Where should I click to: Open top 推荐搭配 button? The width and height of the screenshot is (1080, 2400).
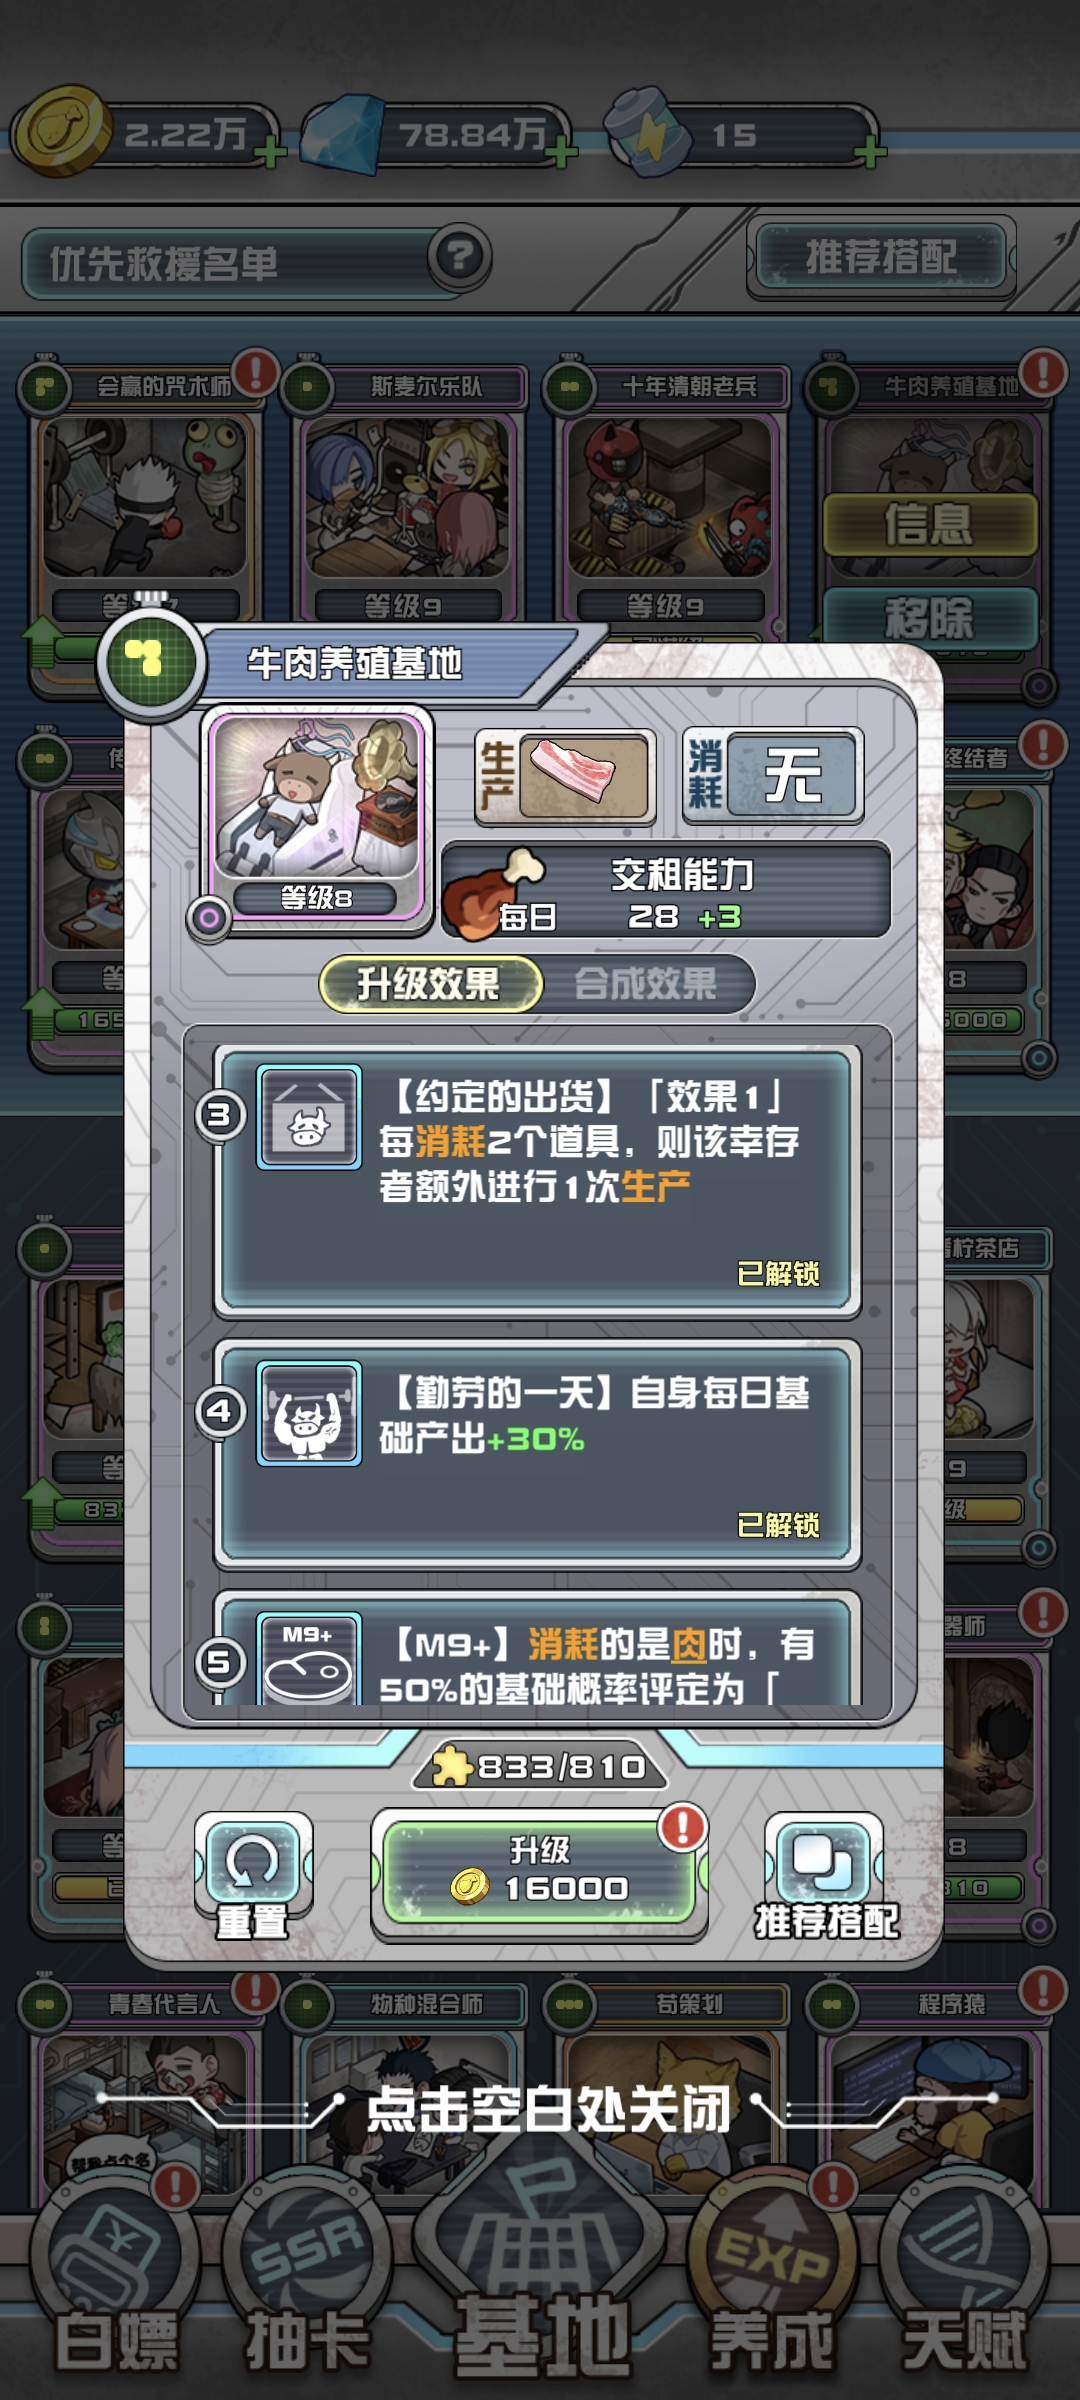click(881, 257)
